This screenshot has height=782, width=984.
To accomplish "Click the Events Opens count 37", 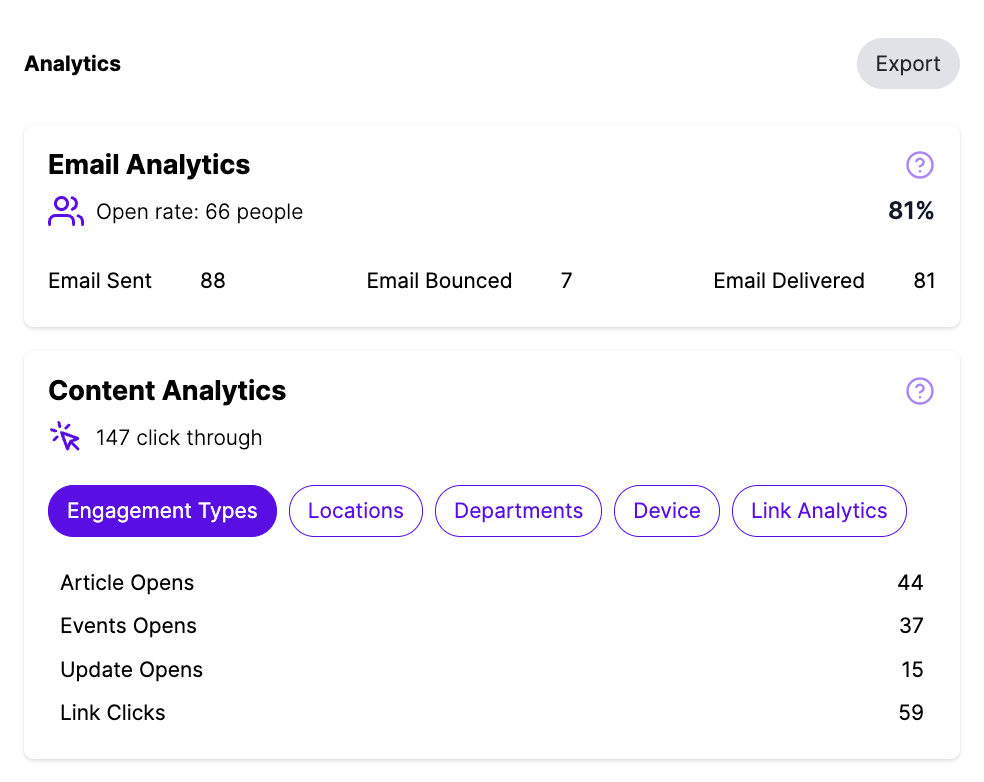I will tap(911, 626).
